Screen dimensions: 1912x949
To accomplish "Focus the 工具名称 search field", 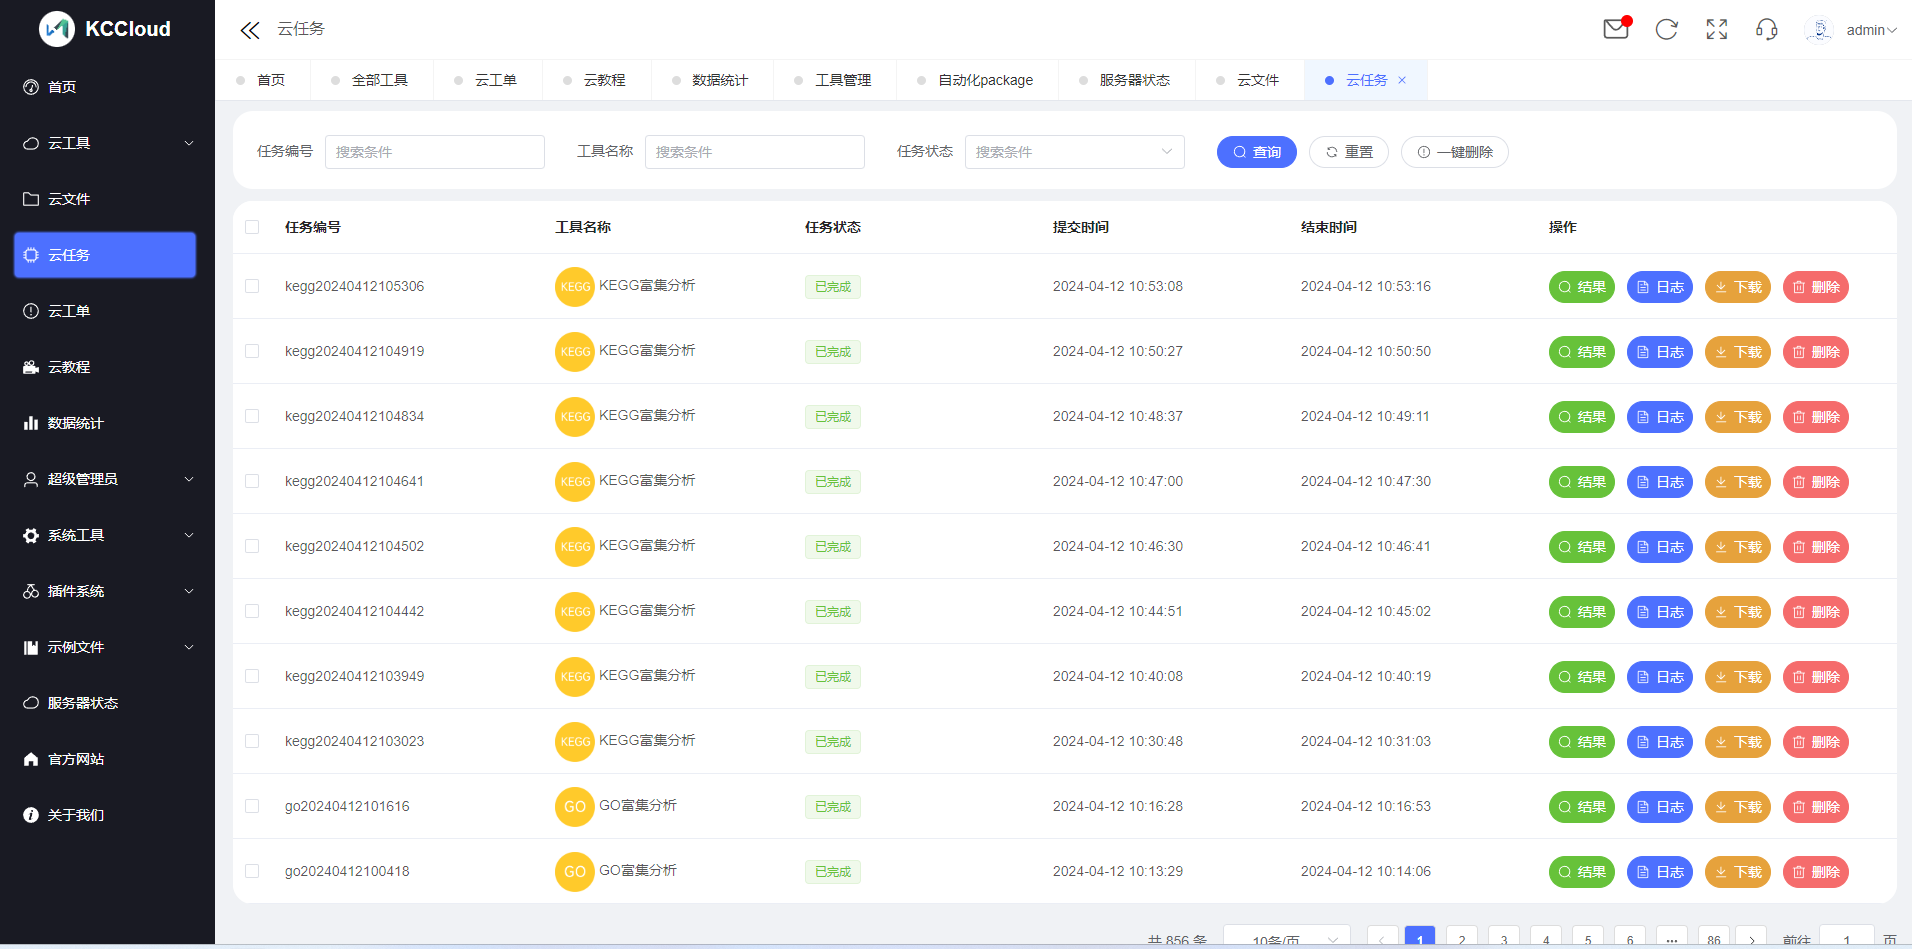I will 755,152.
